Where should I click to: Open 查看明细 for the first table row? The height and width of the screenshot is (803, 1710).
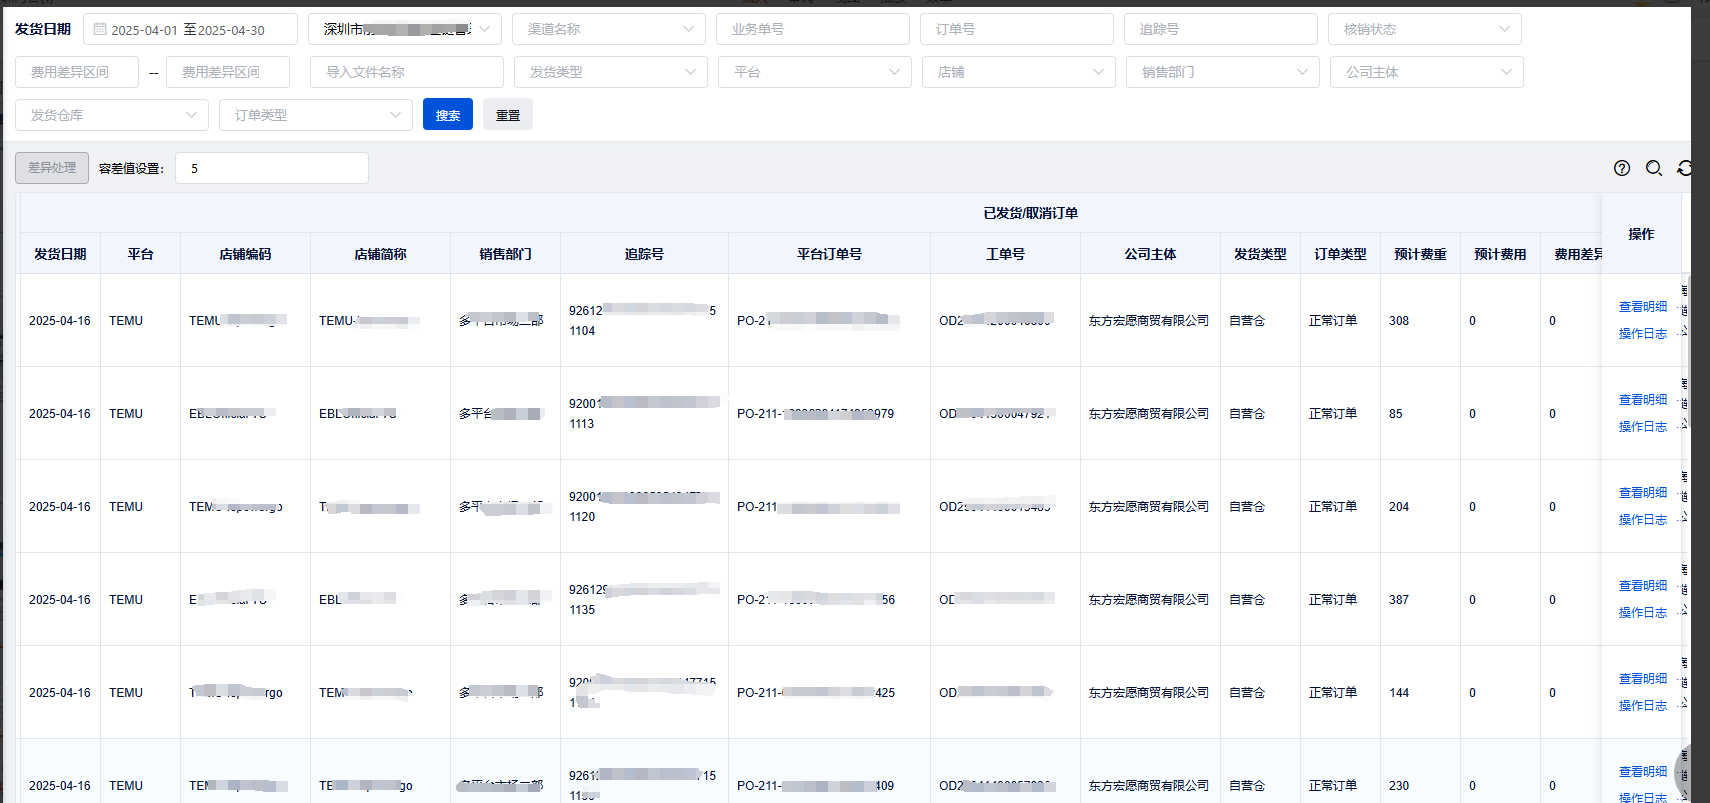1642,307
